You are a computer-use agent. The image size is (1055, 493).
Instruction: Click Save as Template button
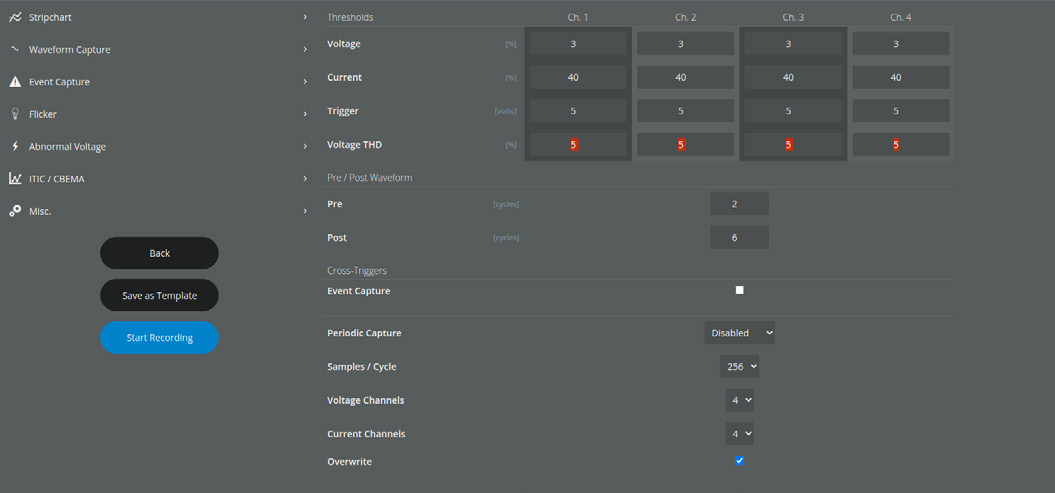(x=159, y=295)
